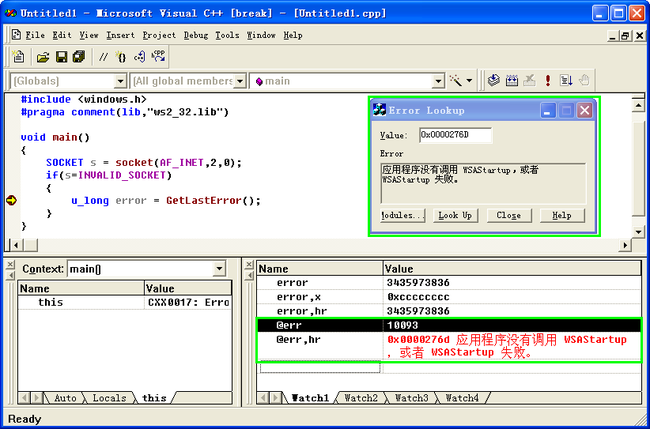Click the Go debug icon with arrow
Viewport: 650px width, 429px height.
coord(566,80)
